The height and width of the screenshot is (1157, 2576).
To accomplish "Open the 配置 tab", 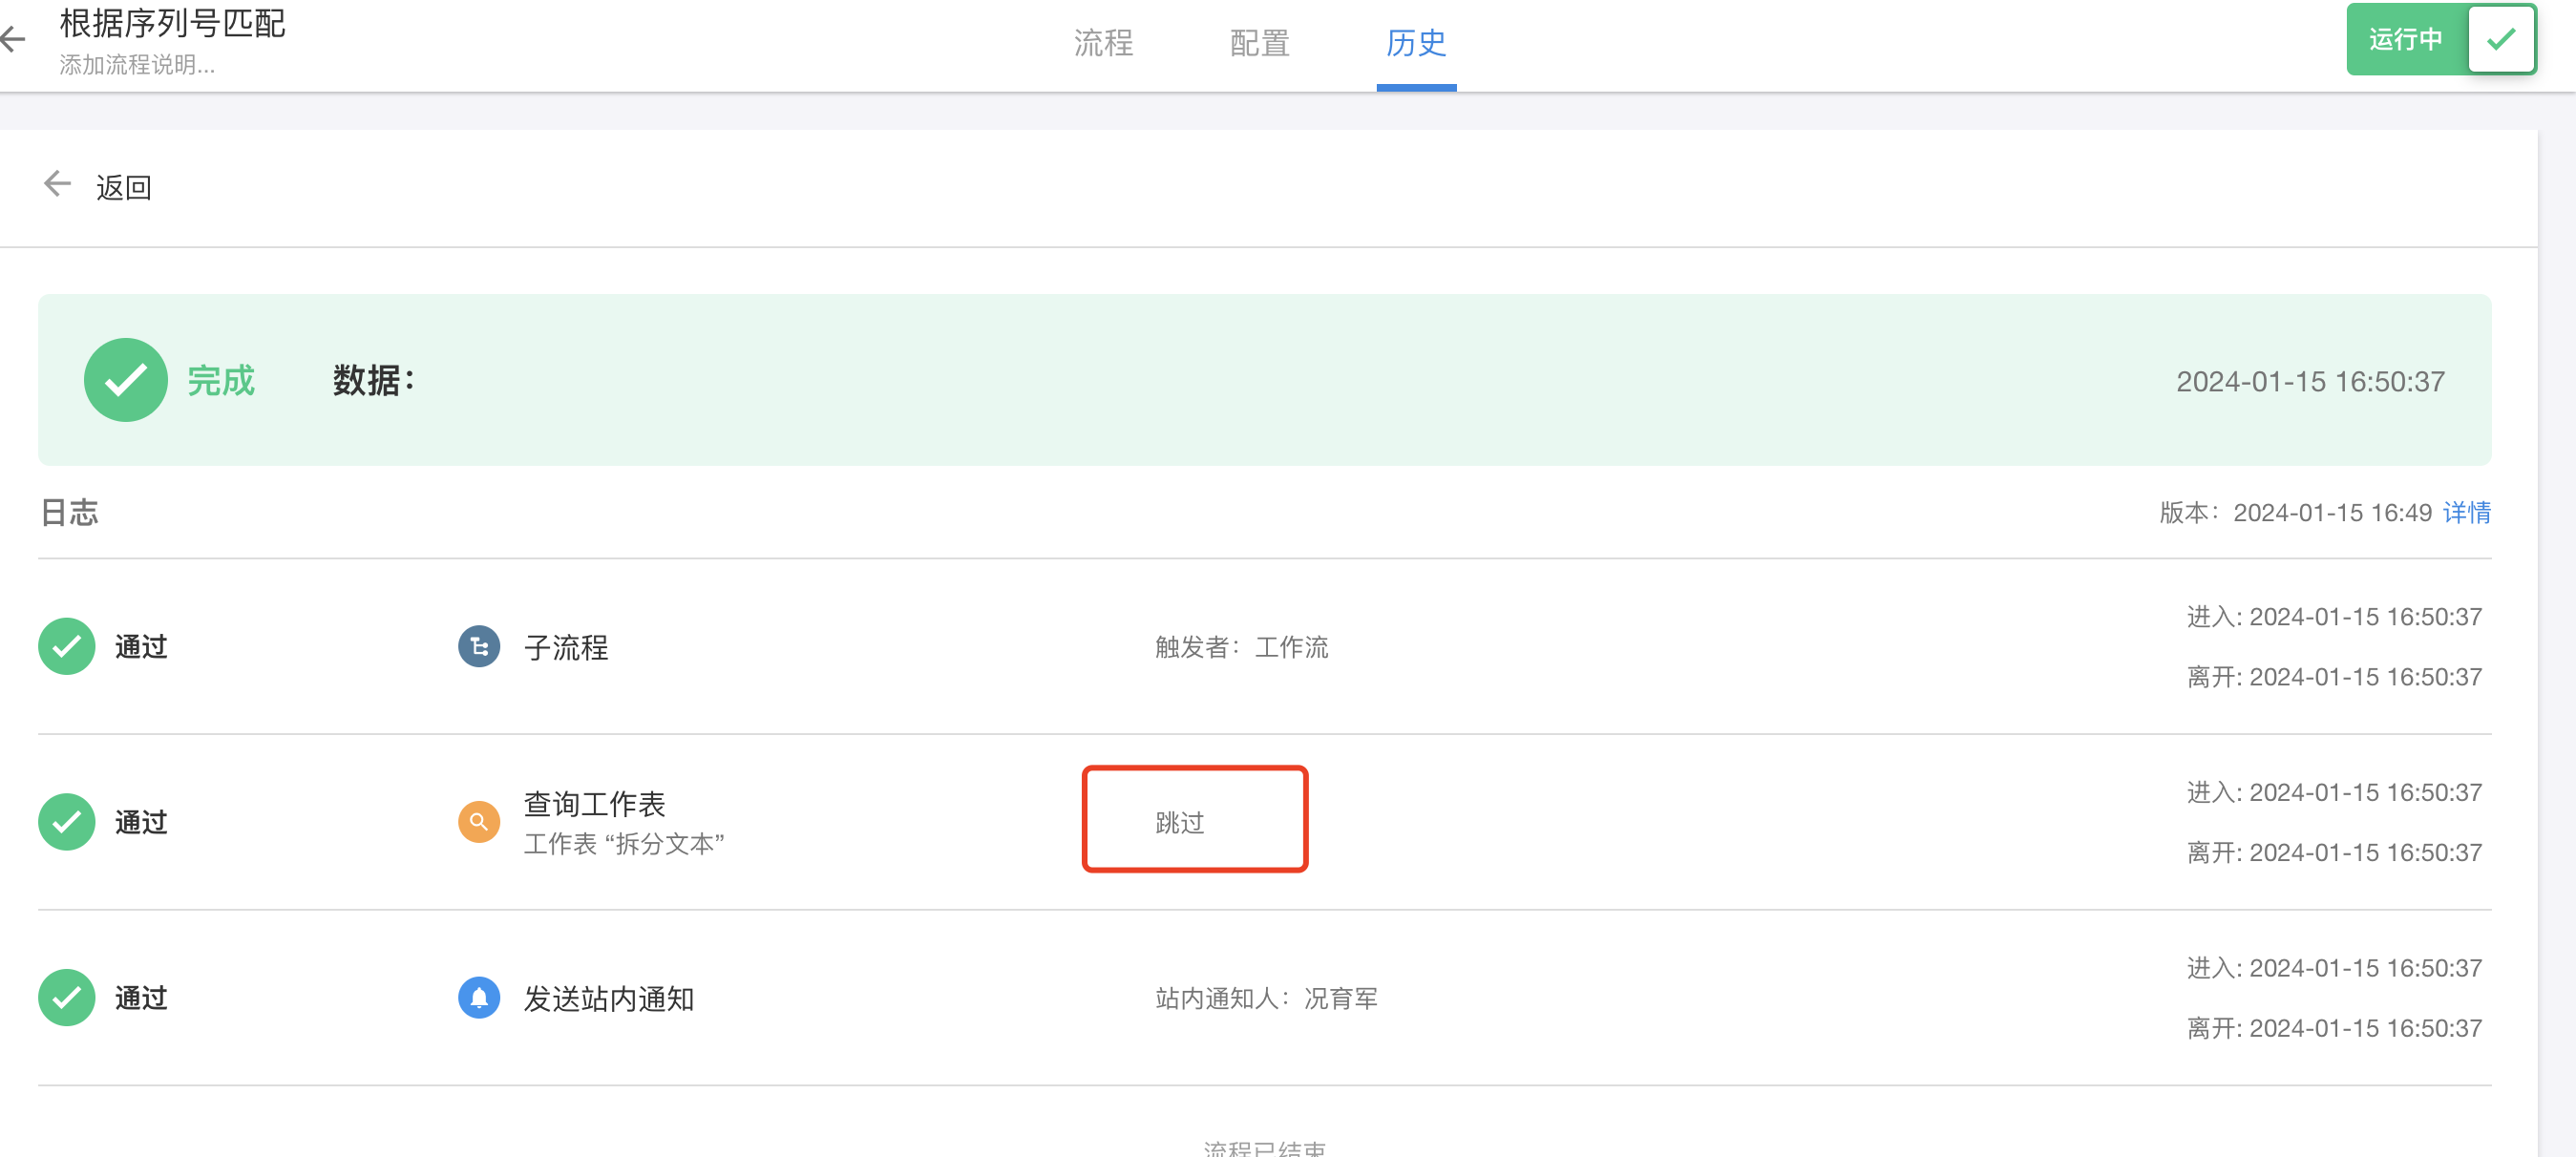I will [1259, 43].
